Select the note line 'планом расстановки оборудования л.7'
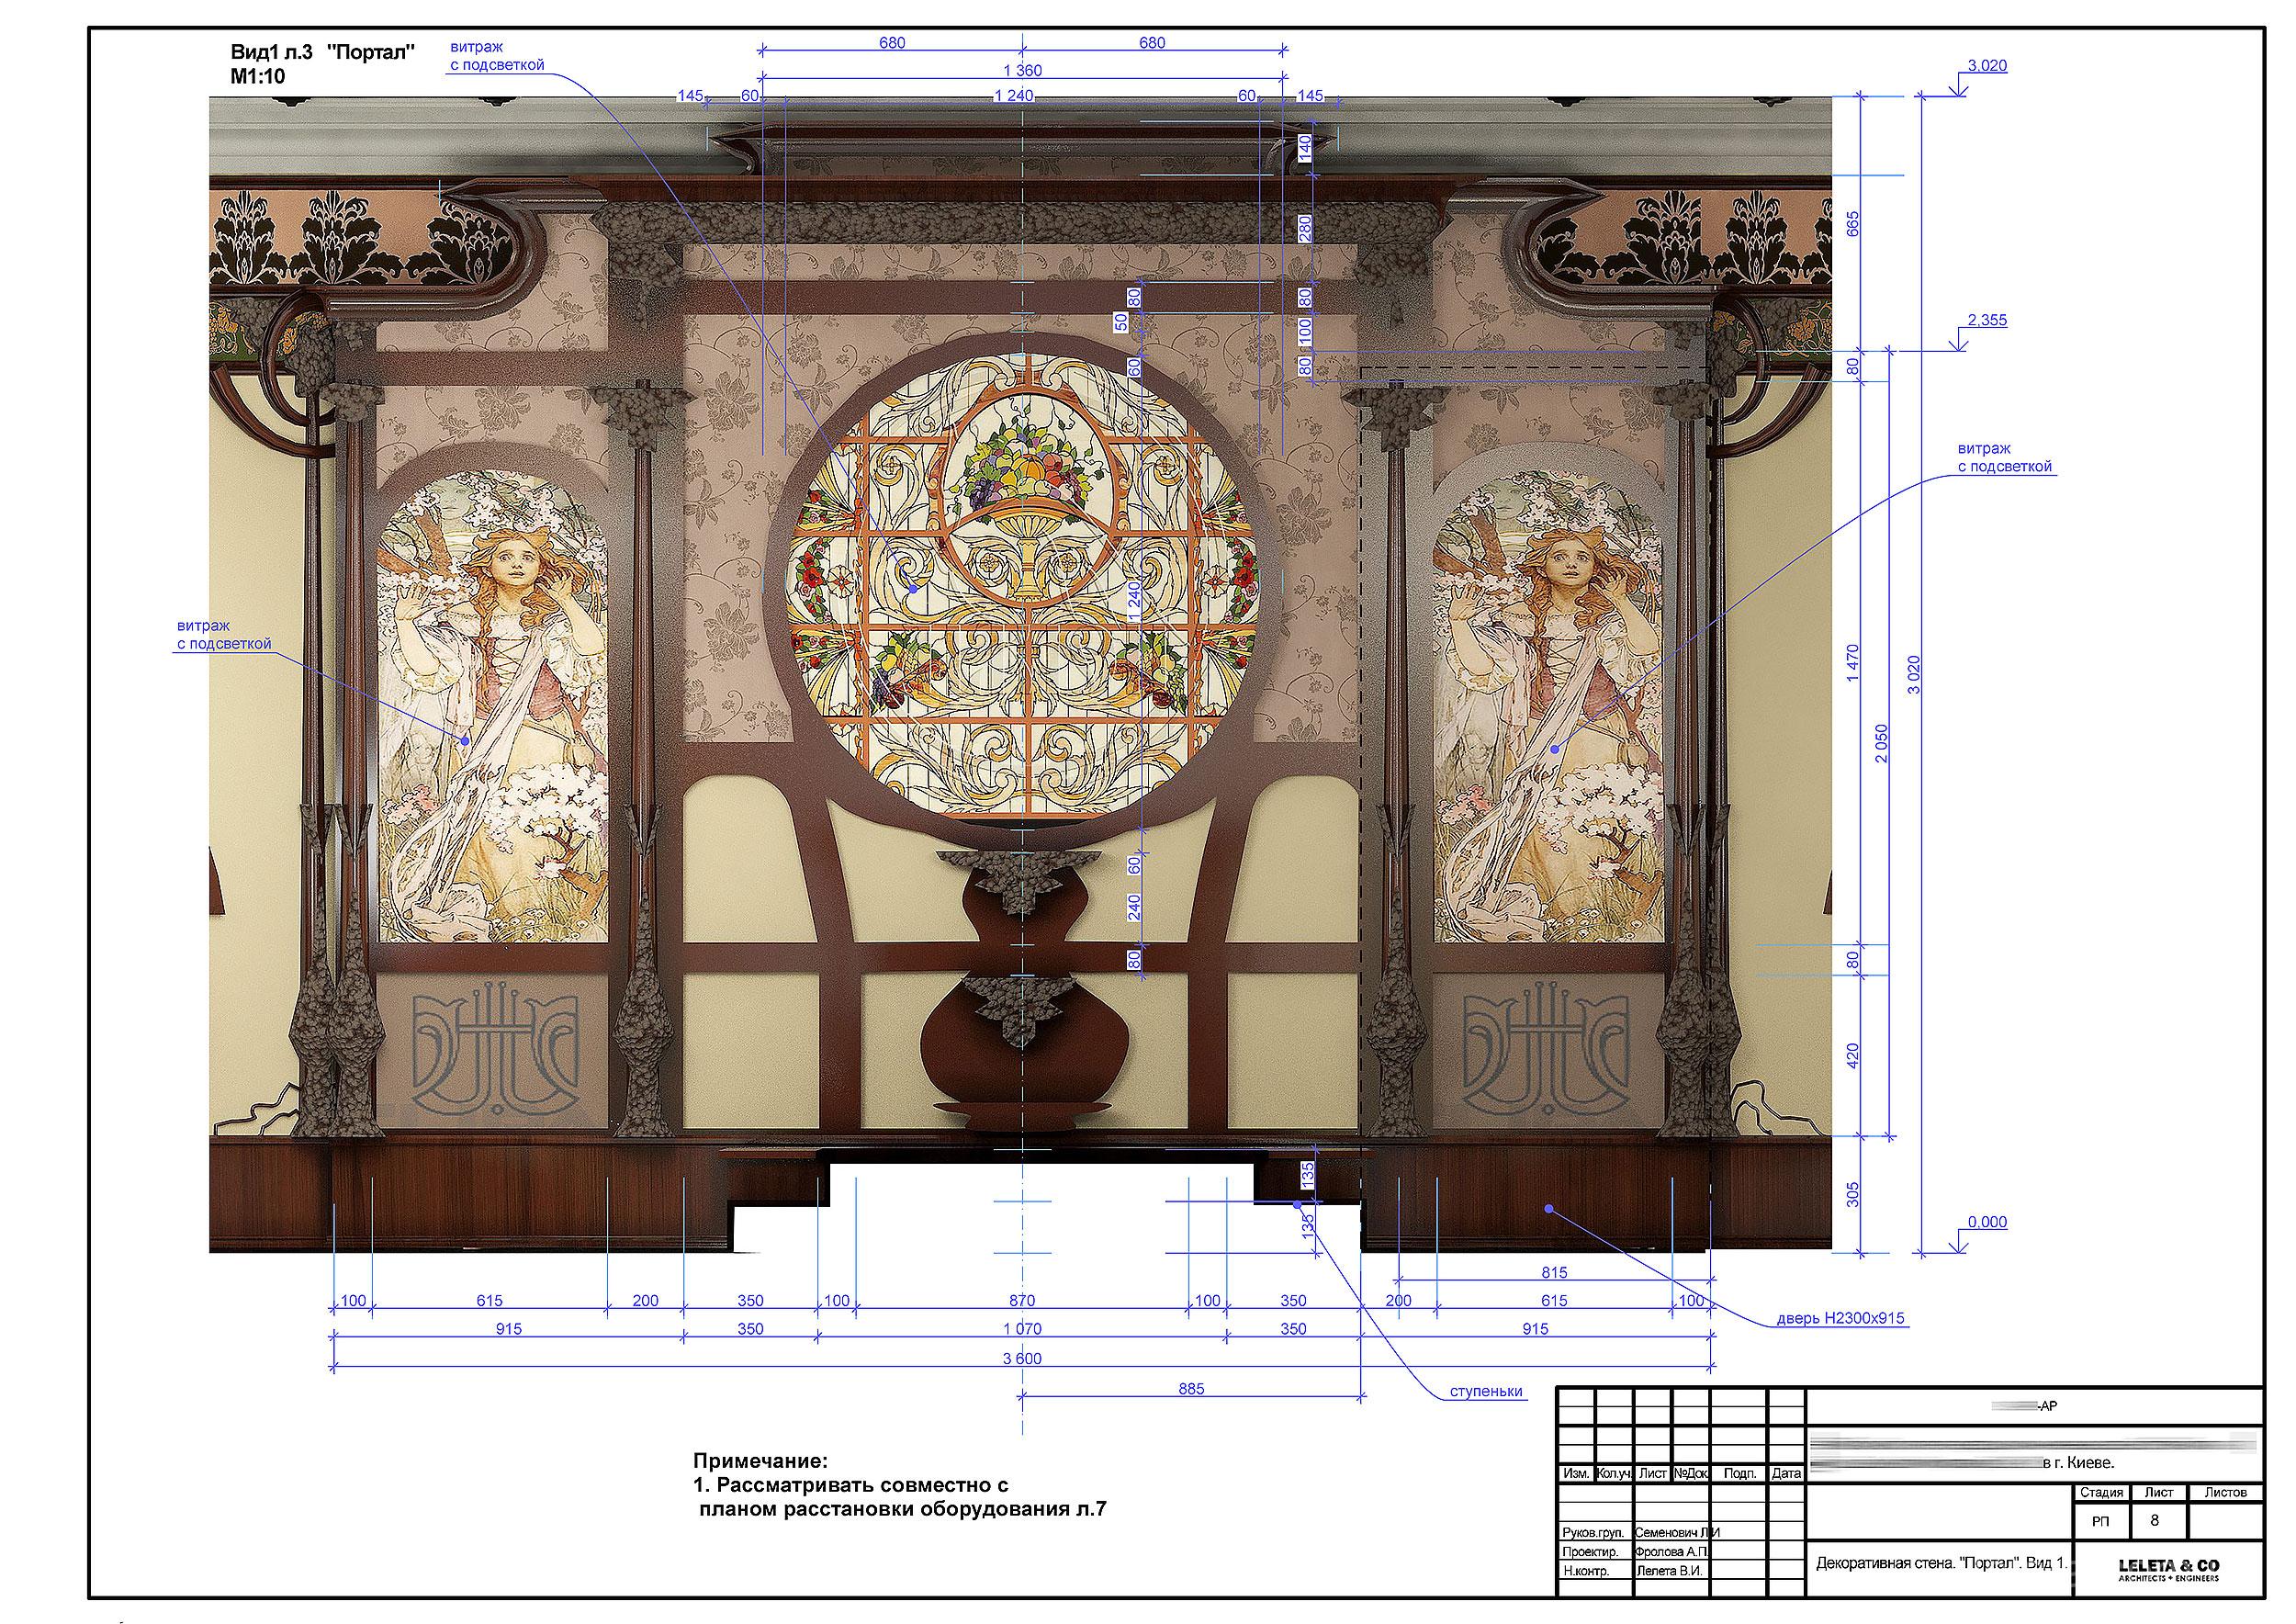The image size is (2296, 1624). [x=903, y=1510]
